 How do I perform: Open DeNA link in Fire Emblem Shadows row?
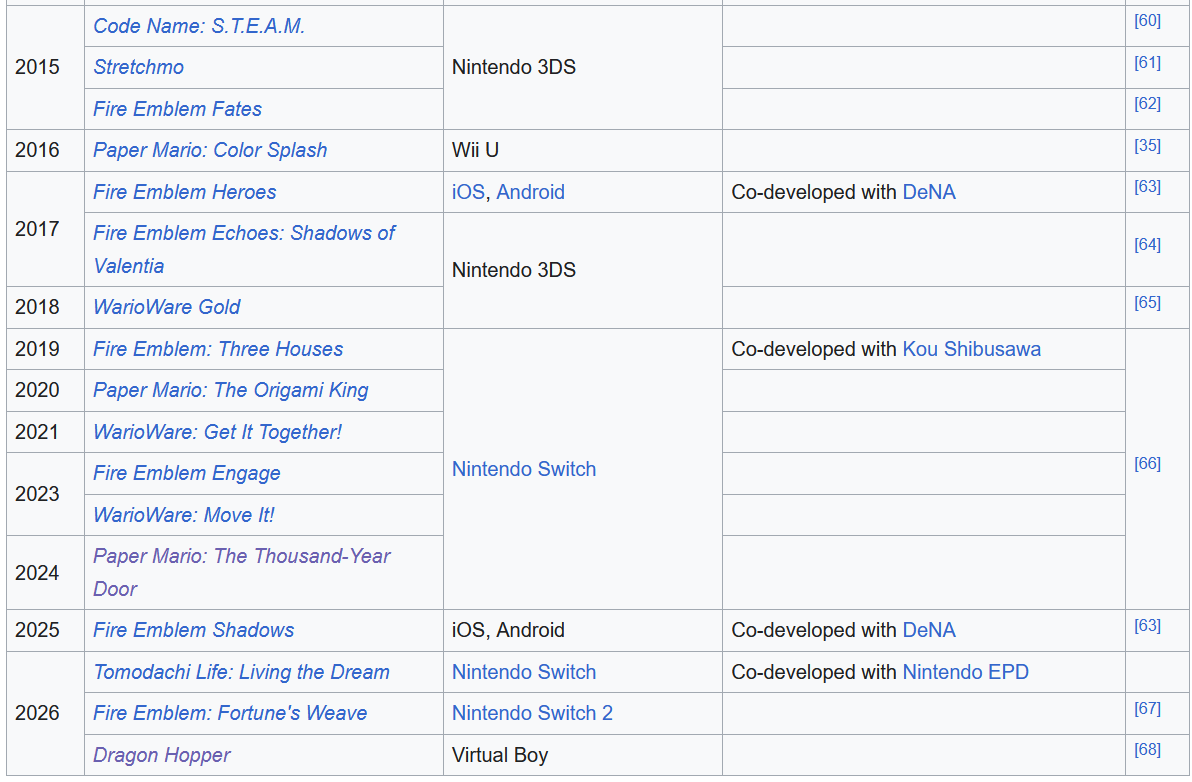(x=929, y=630)
